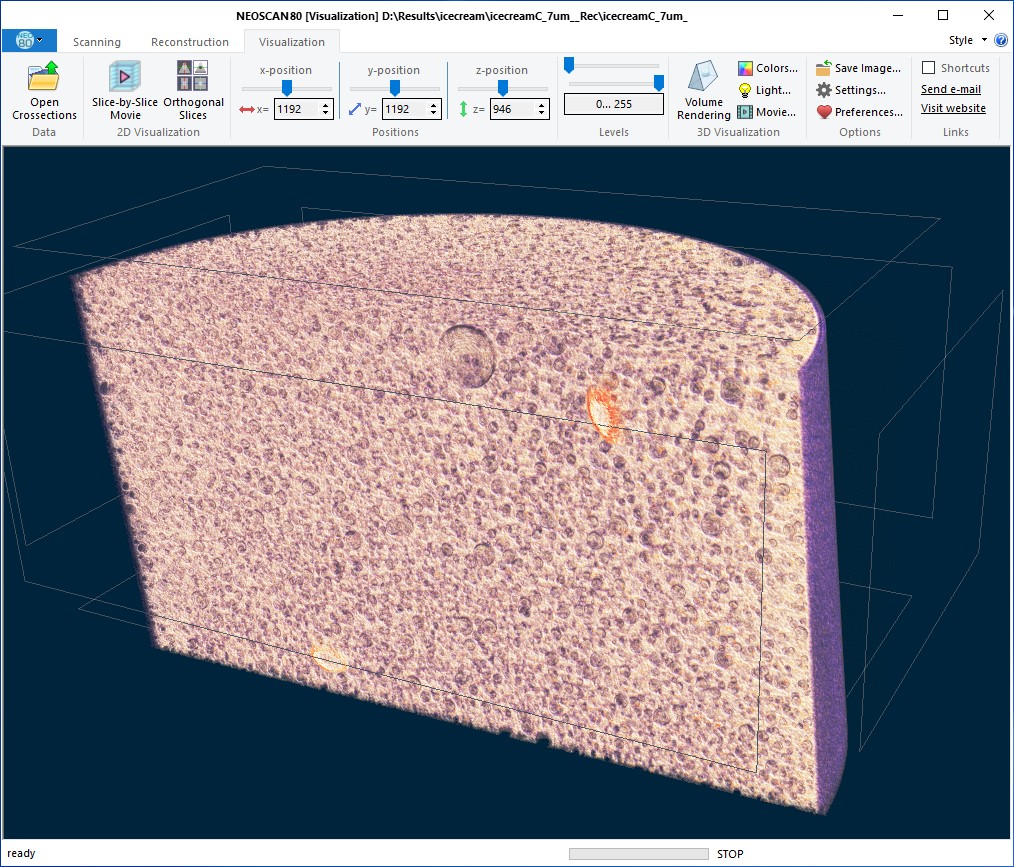This screenshot has height=867, width=1014.
Task: Click the y-position value input field
Action: click(403, 110)
